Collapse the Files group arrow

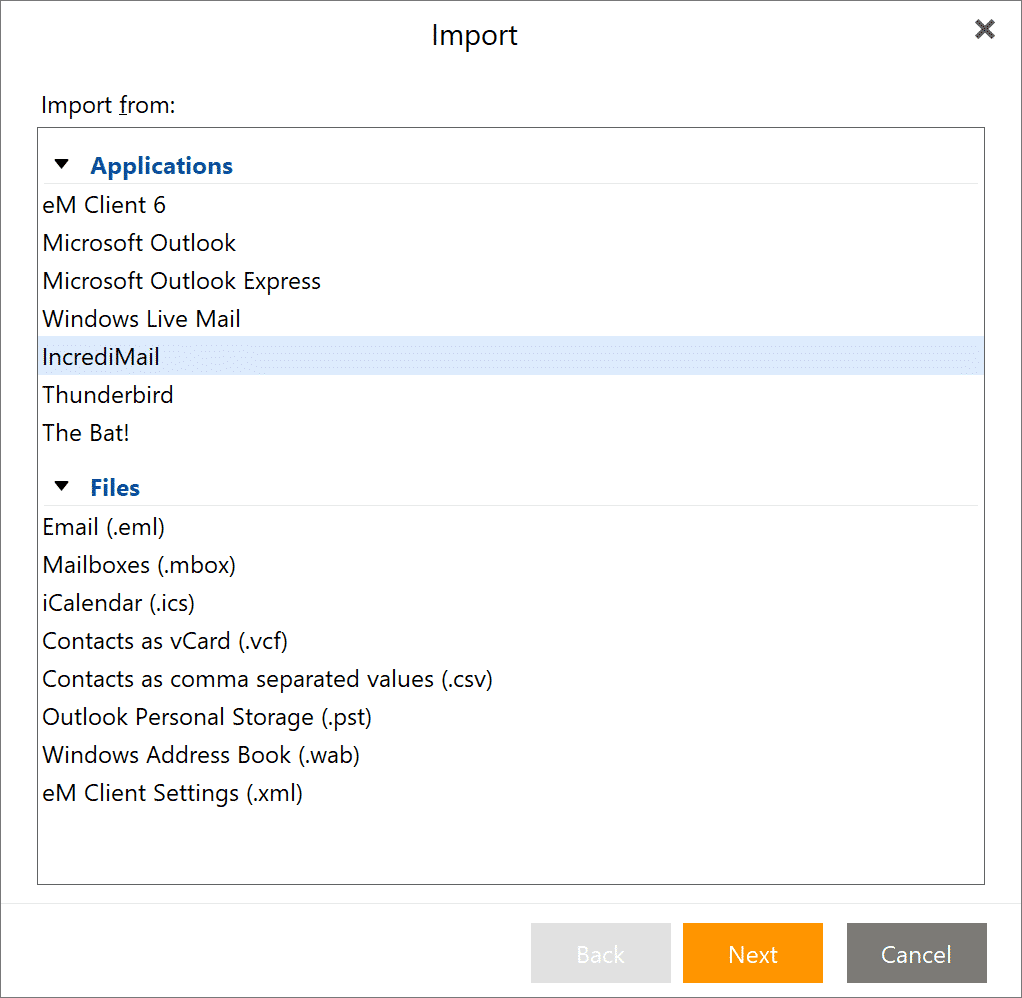click(61, 486)
